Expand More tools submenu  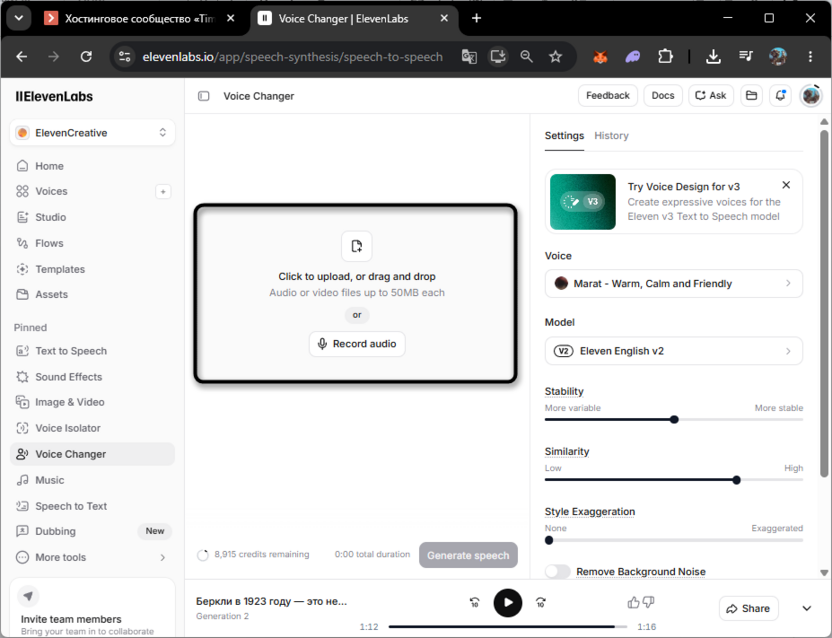coord(91,557)
